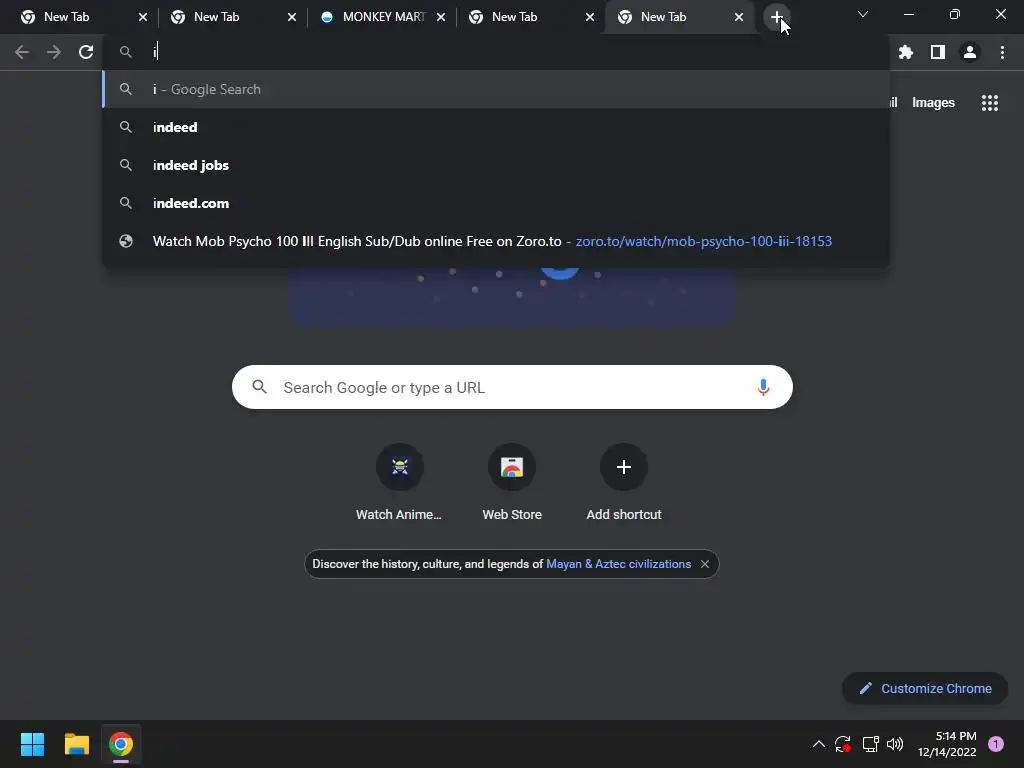Viewport: 1024px width, 768px height.
Task: Click Chrome icon in taskbar
Action: 121,744
